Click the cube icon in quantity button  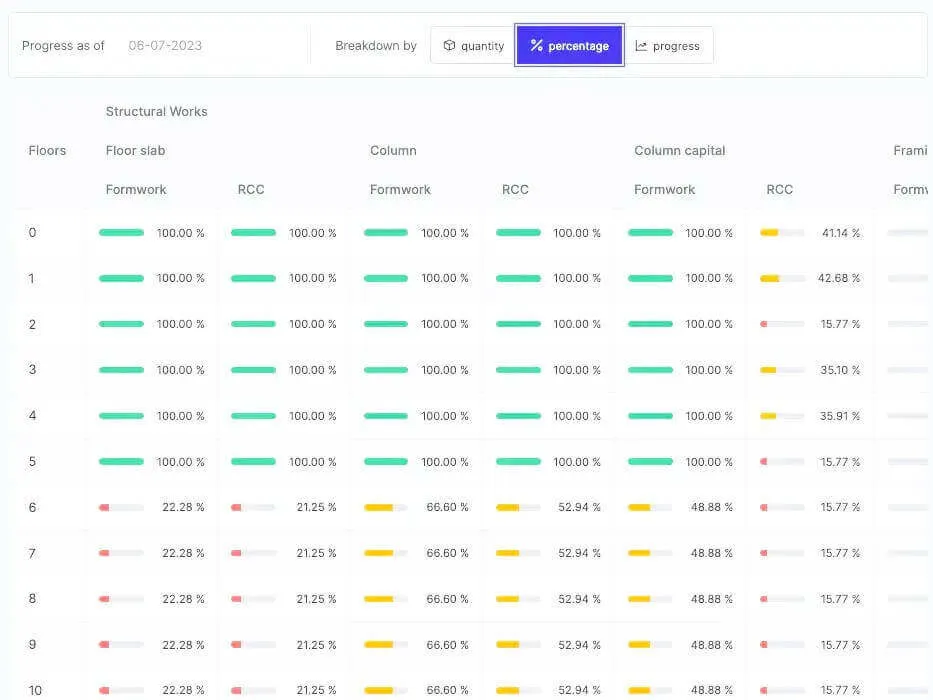450,46
